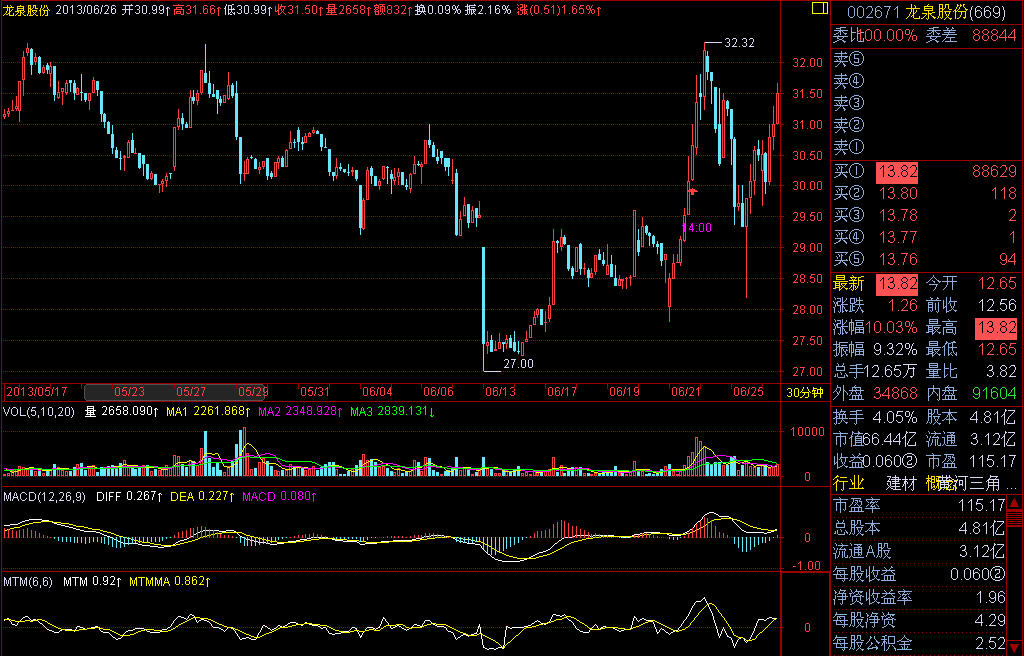Click the 27.00 low price marker

coord(518,364)
